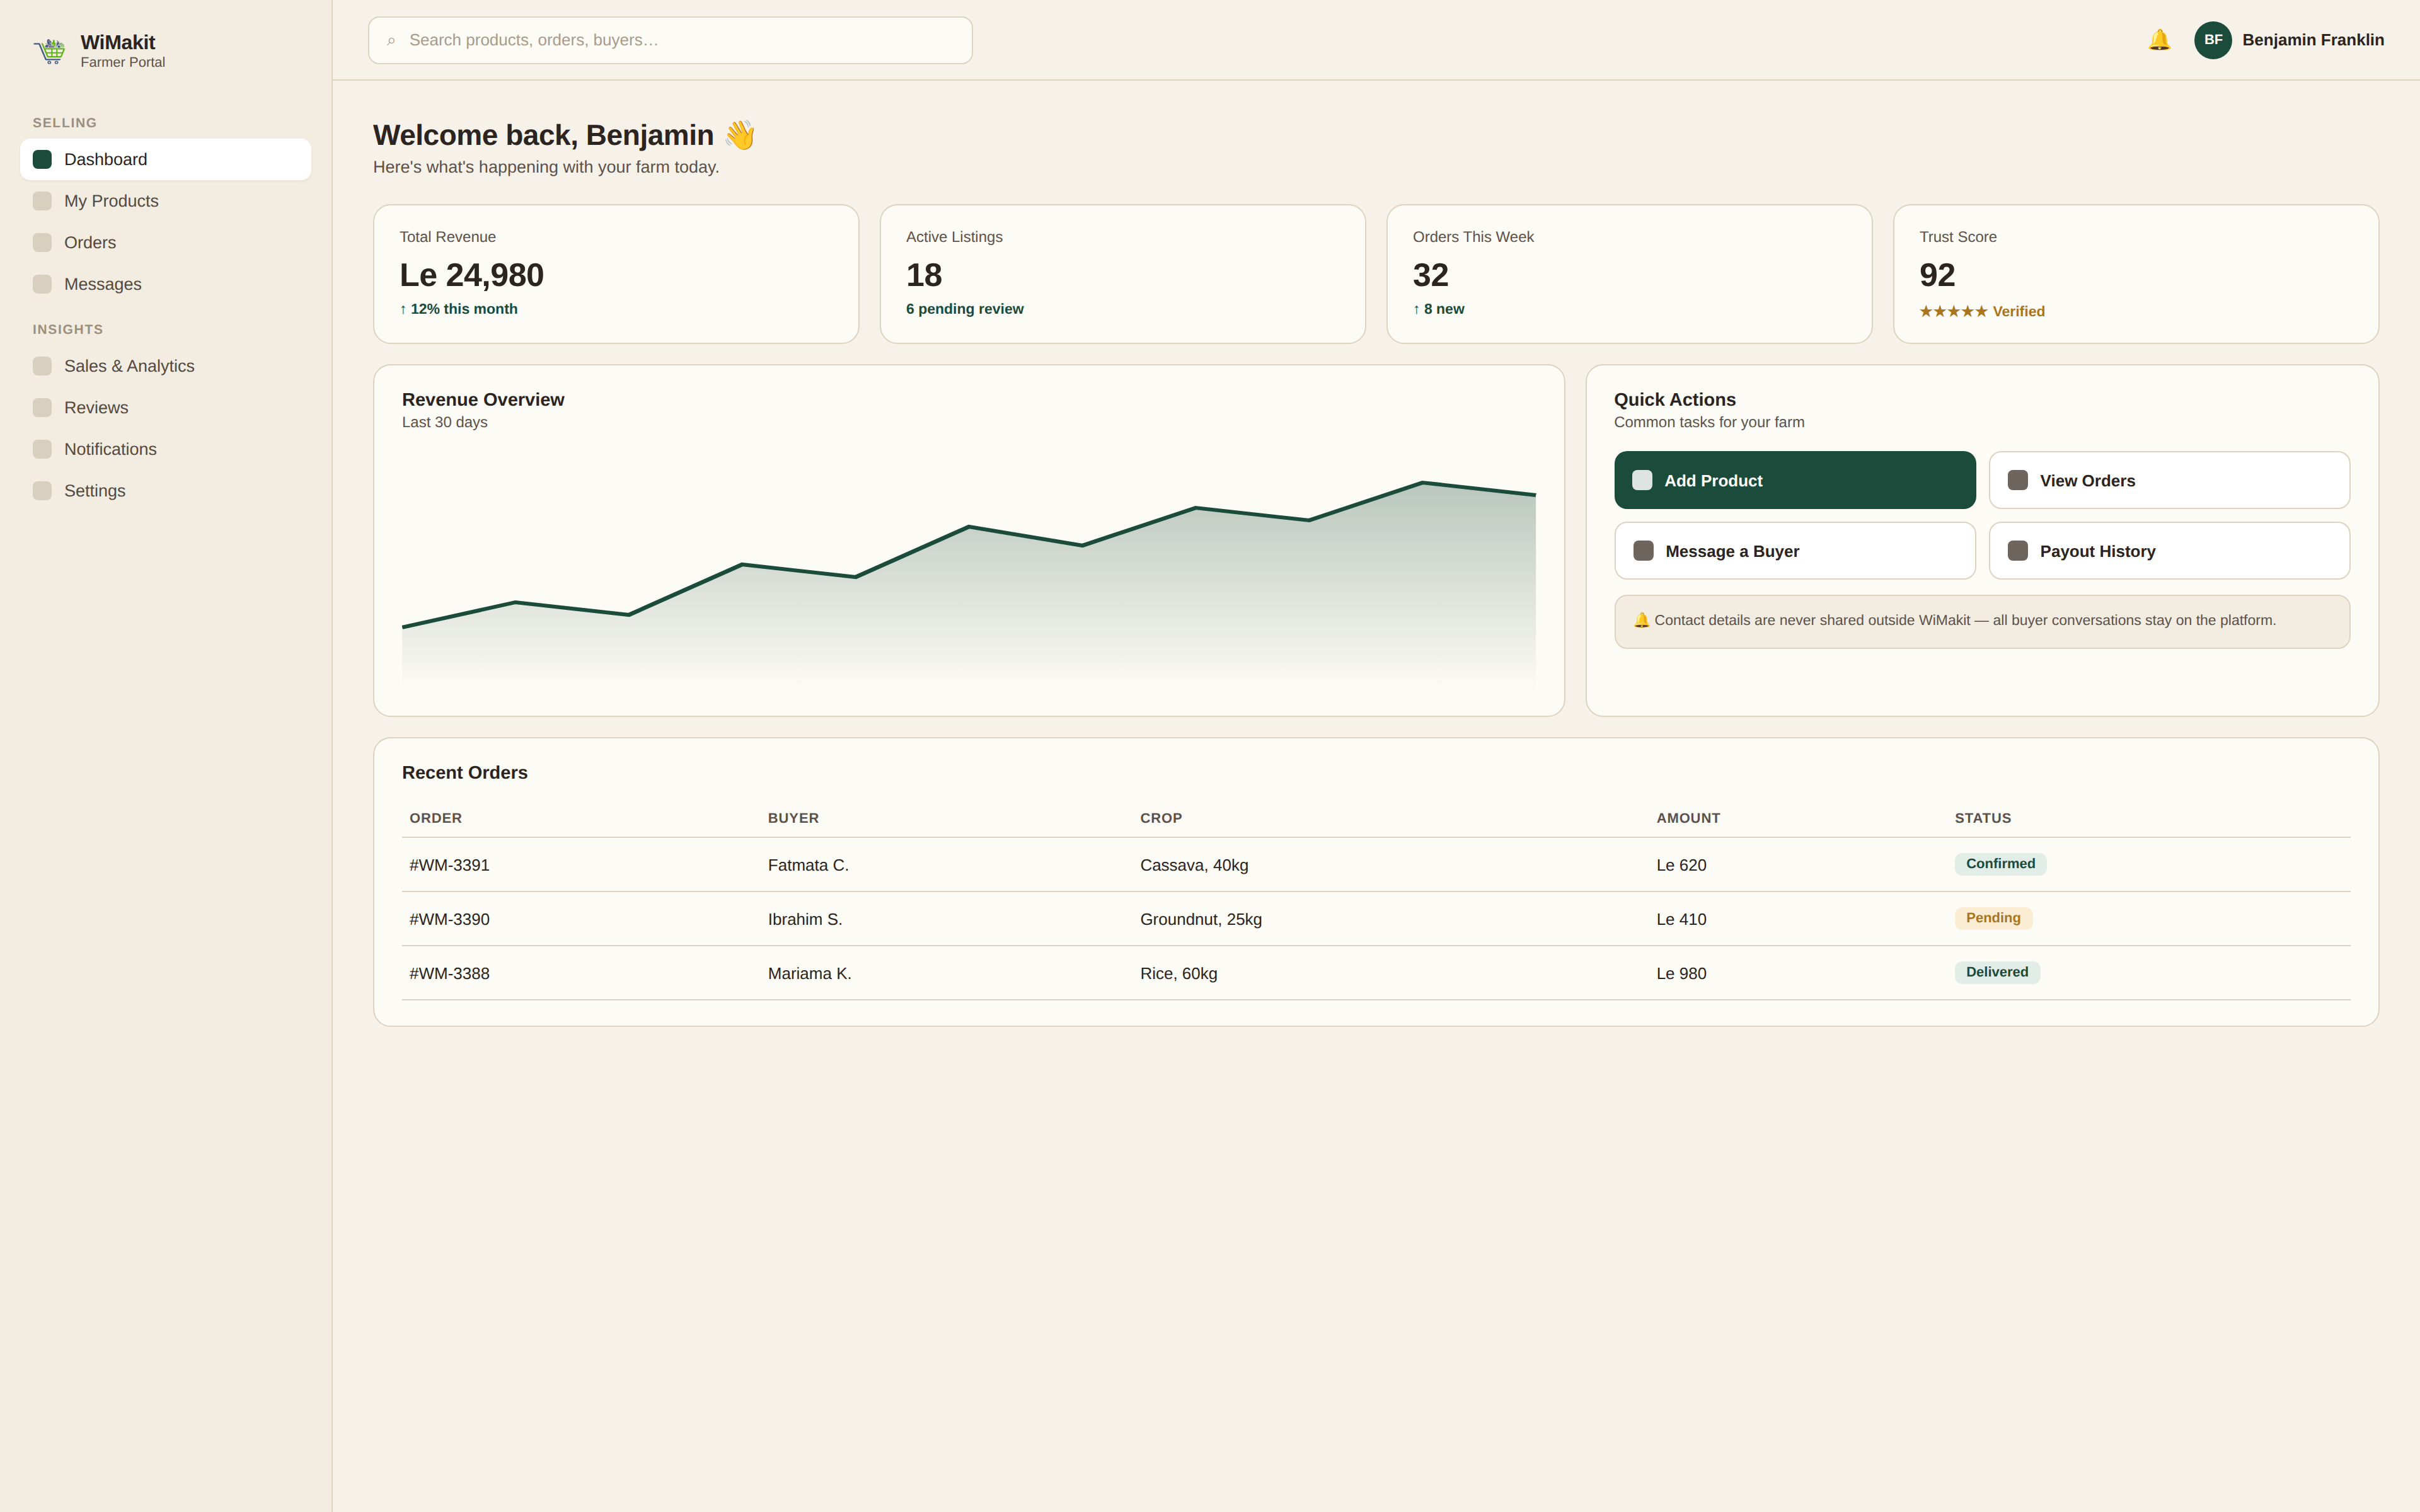
Task: Click the BF user avatar
Action: [x=2212, y=40]
